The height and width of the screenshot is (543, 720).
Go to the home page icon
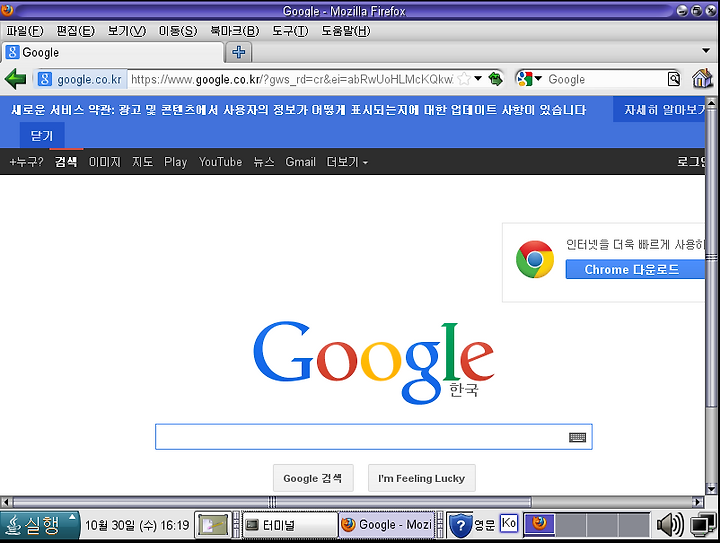pos(702,79)
